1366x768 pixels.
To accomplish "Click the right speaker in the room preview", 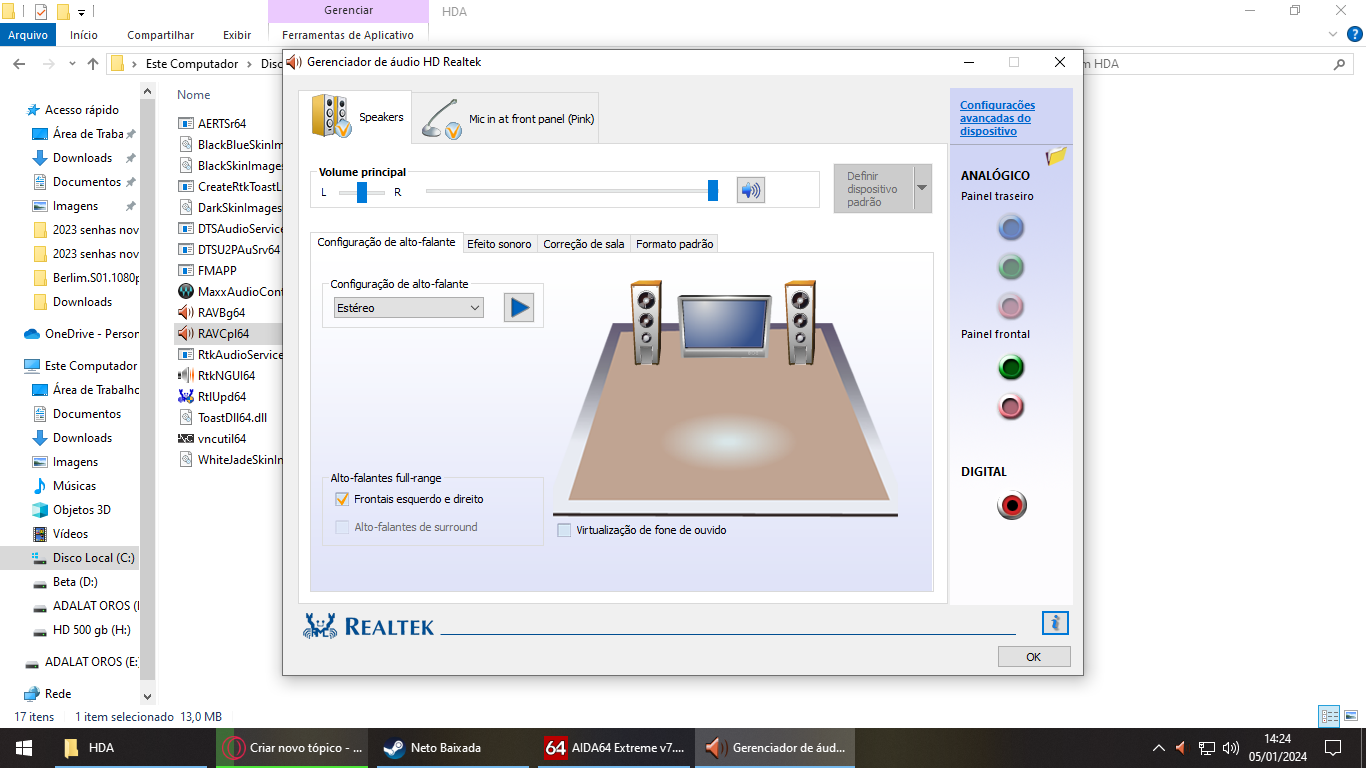I will click(801, 323).
